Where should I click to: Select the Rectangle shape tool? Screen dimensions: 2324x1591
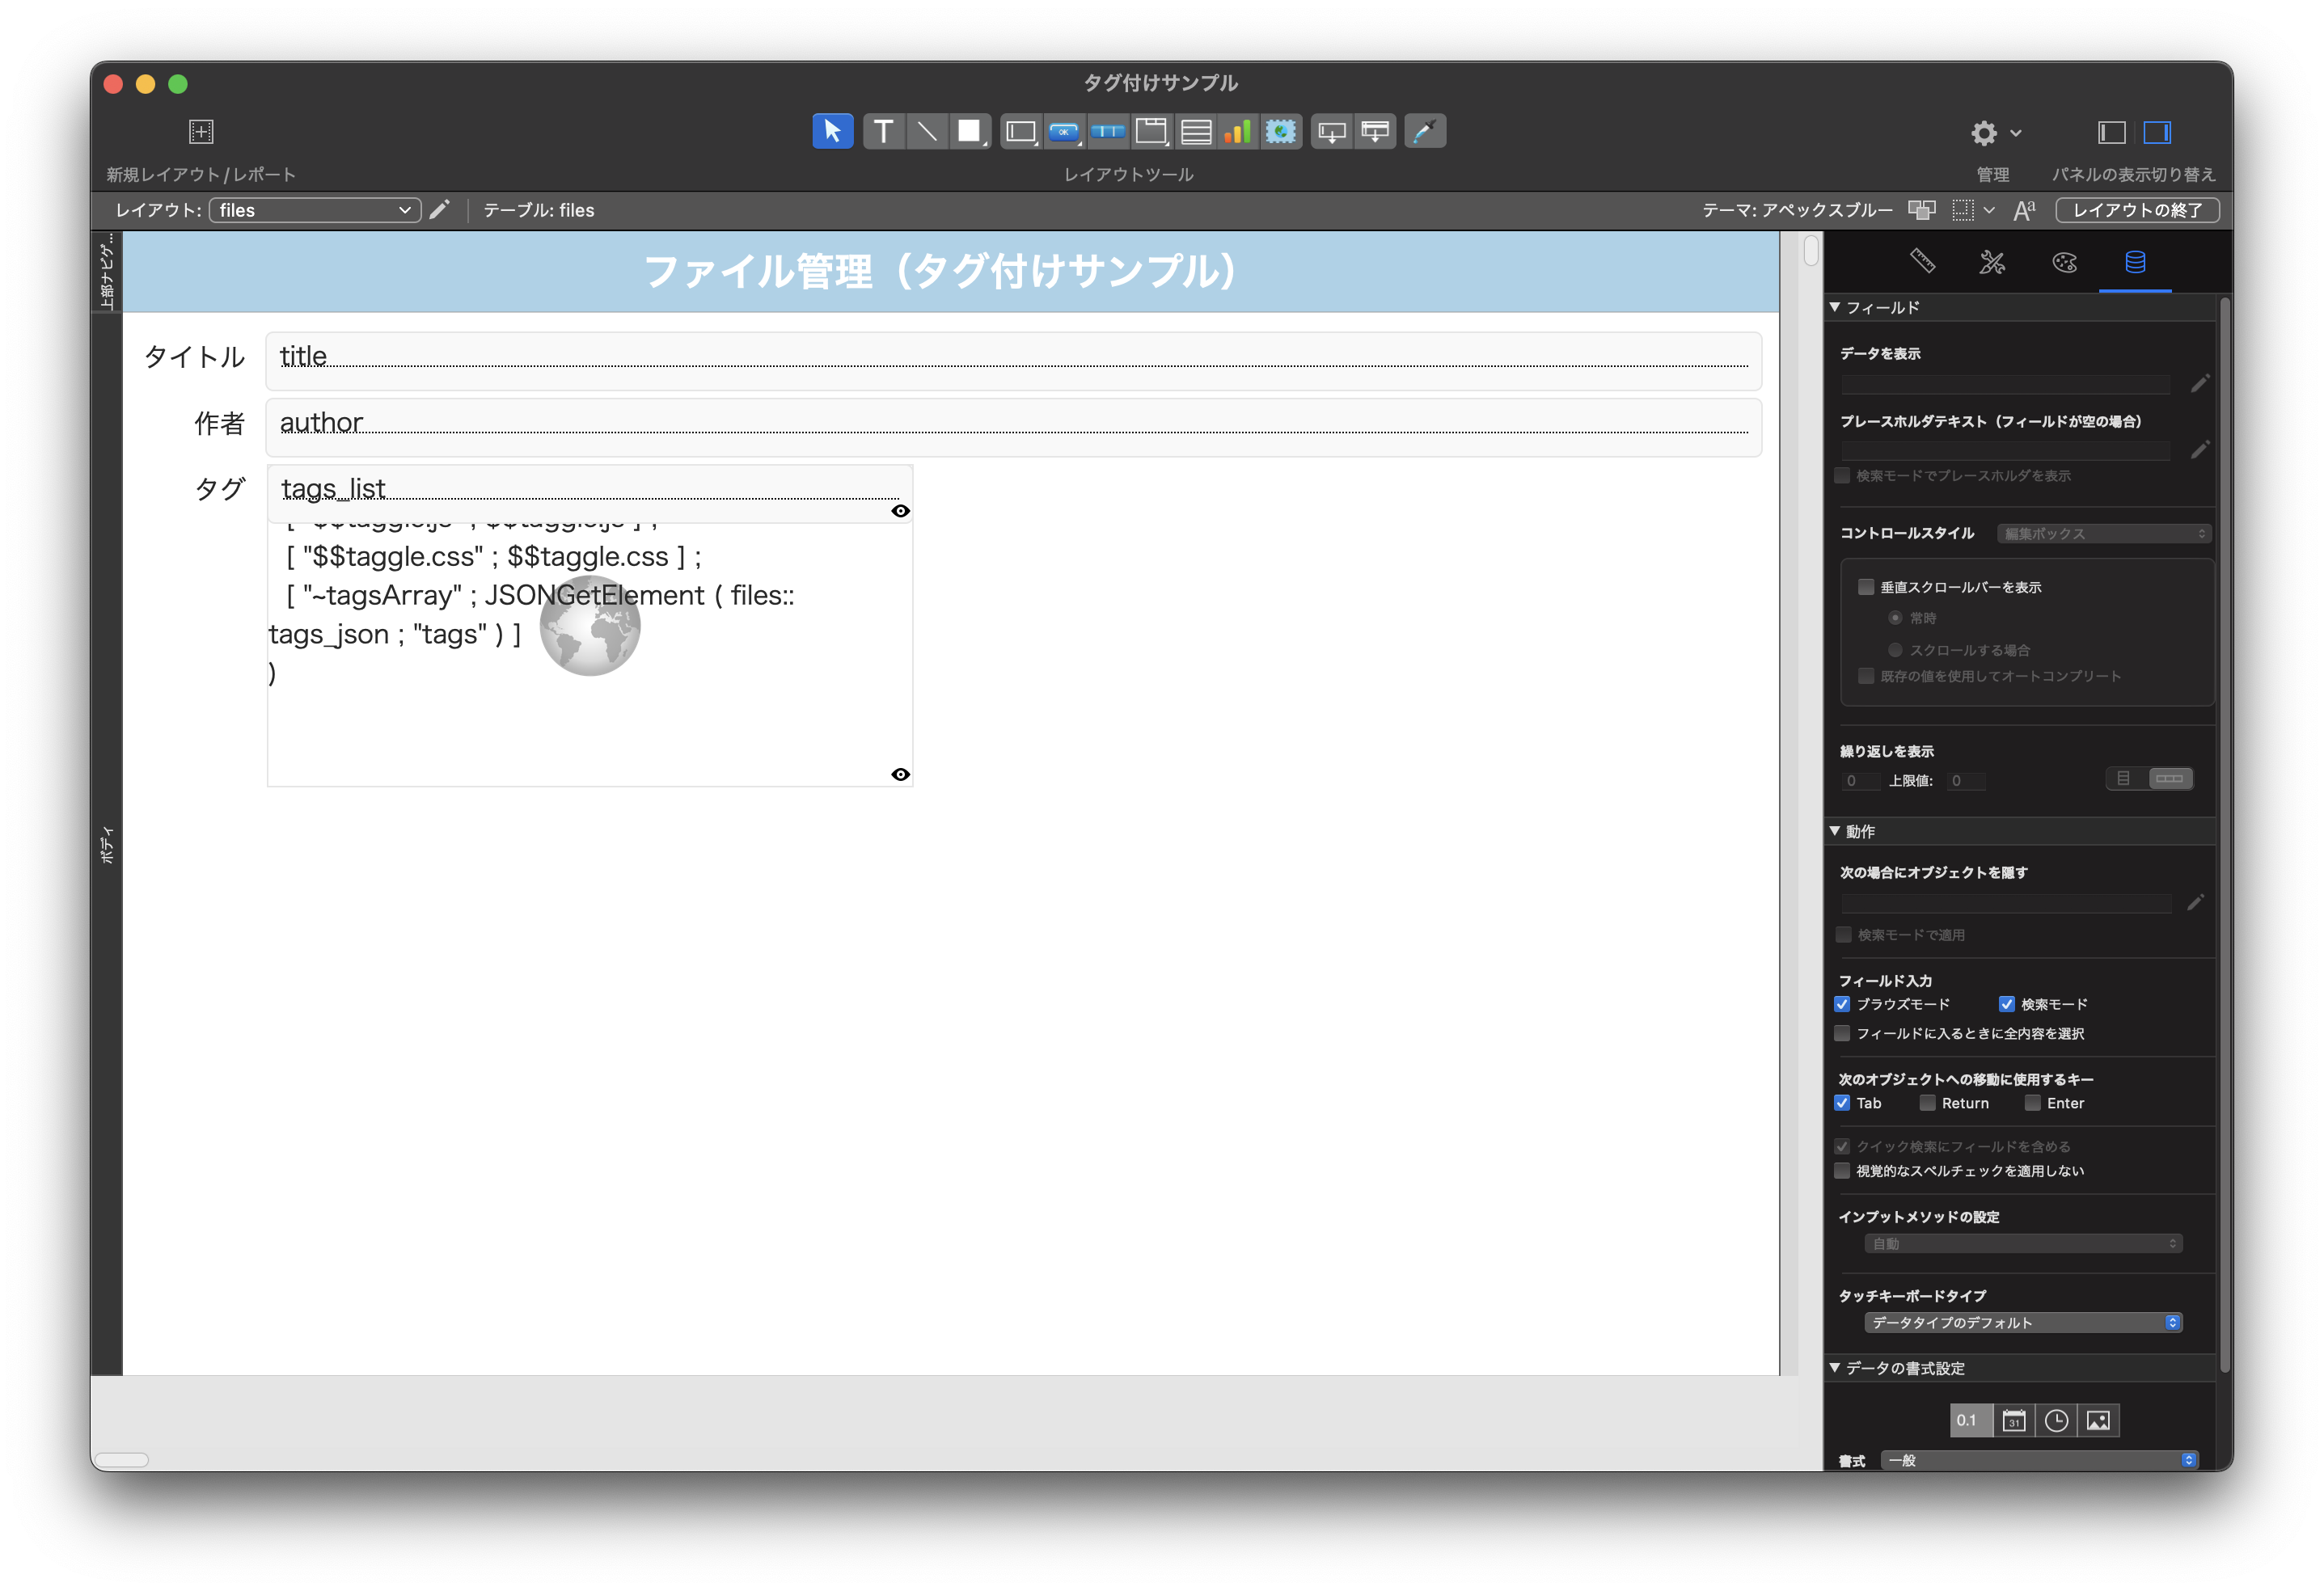(969, 131)
